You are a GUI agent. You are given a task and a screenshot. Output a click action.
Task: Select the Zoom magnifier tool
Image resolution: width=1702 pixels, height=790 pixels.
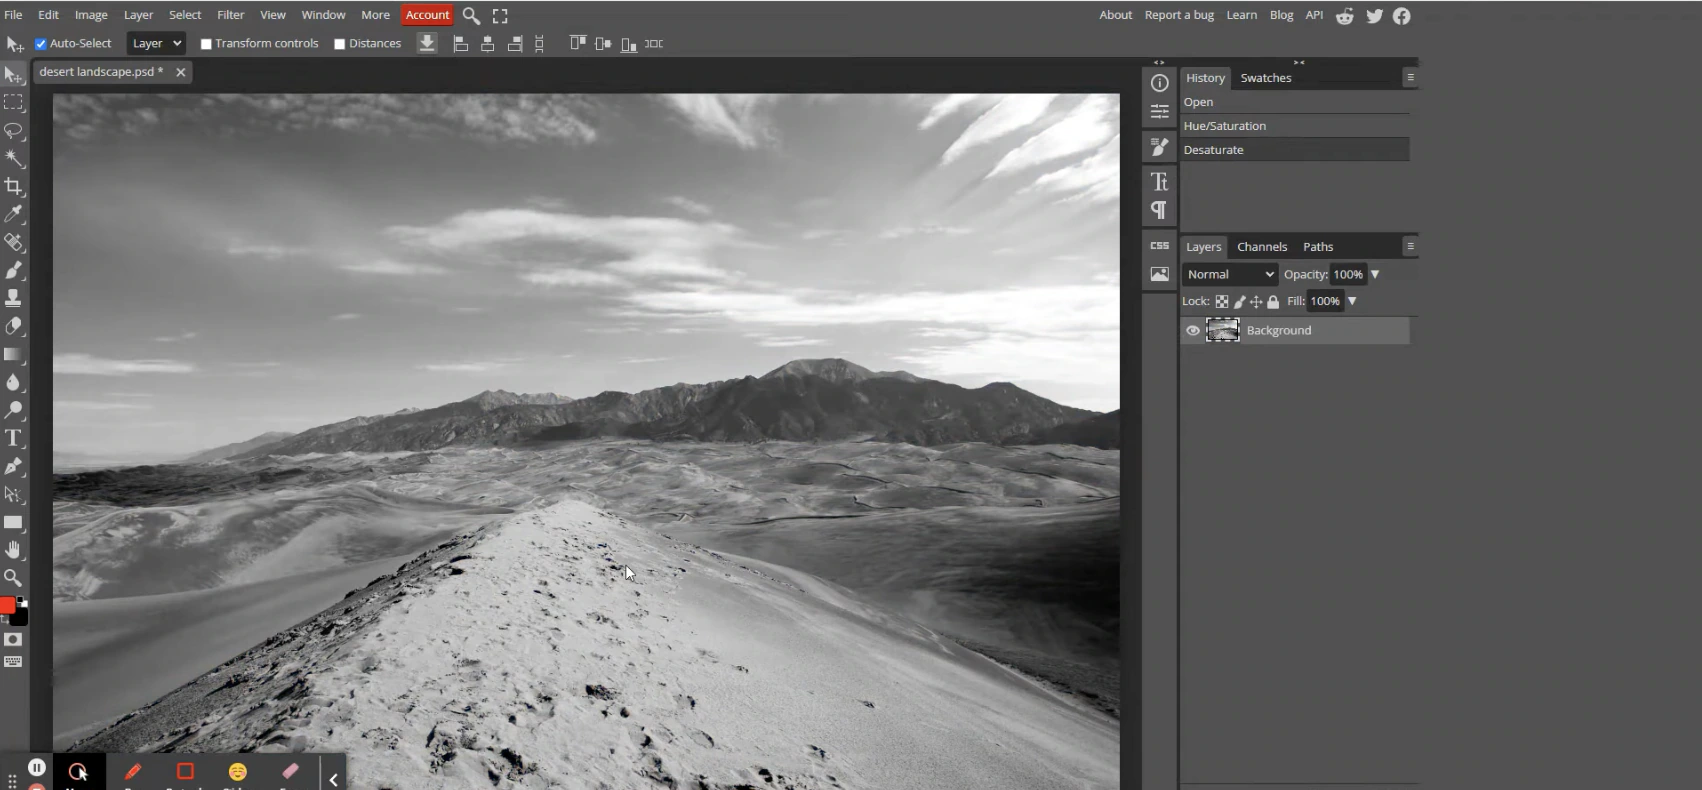(x=13, y=578)
